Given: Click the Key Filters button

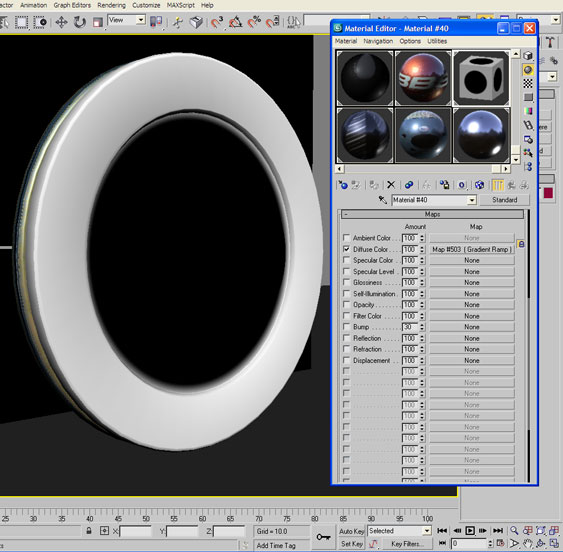Looking at the screenshot, I should point(407,544).
